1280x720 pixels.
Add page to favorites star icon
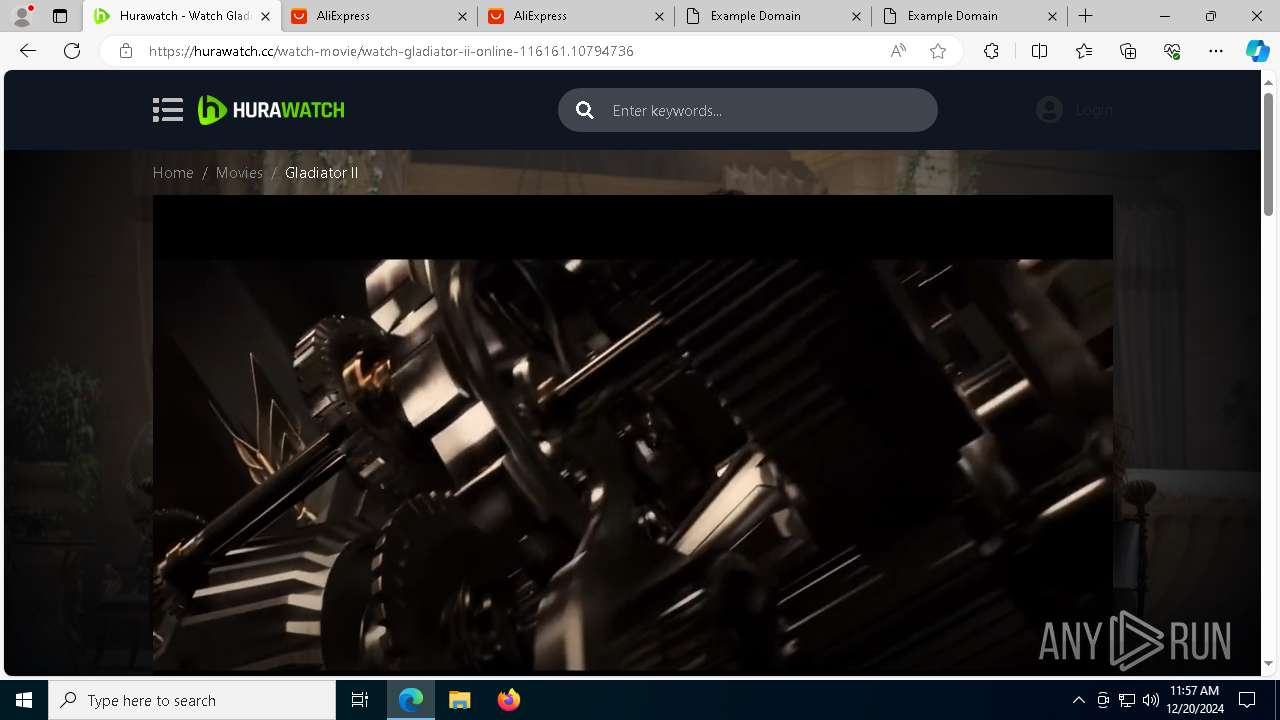click(x=938, y=51)
